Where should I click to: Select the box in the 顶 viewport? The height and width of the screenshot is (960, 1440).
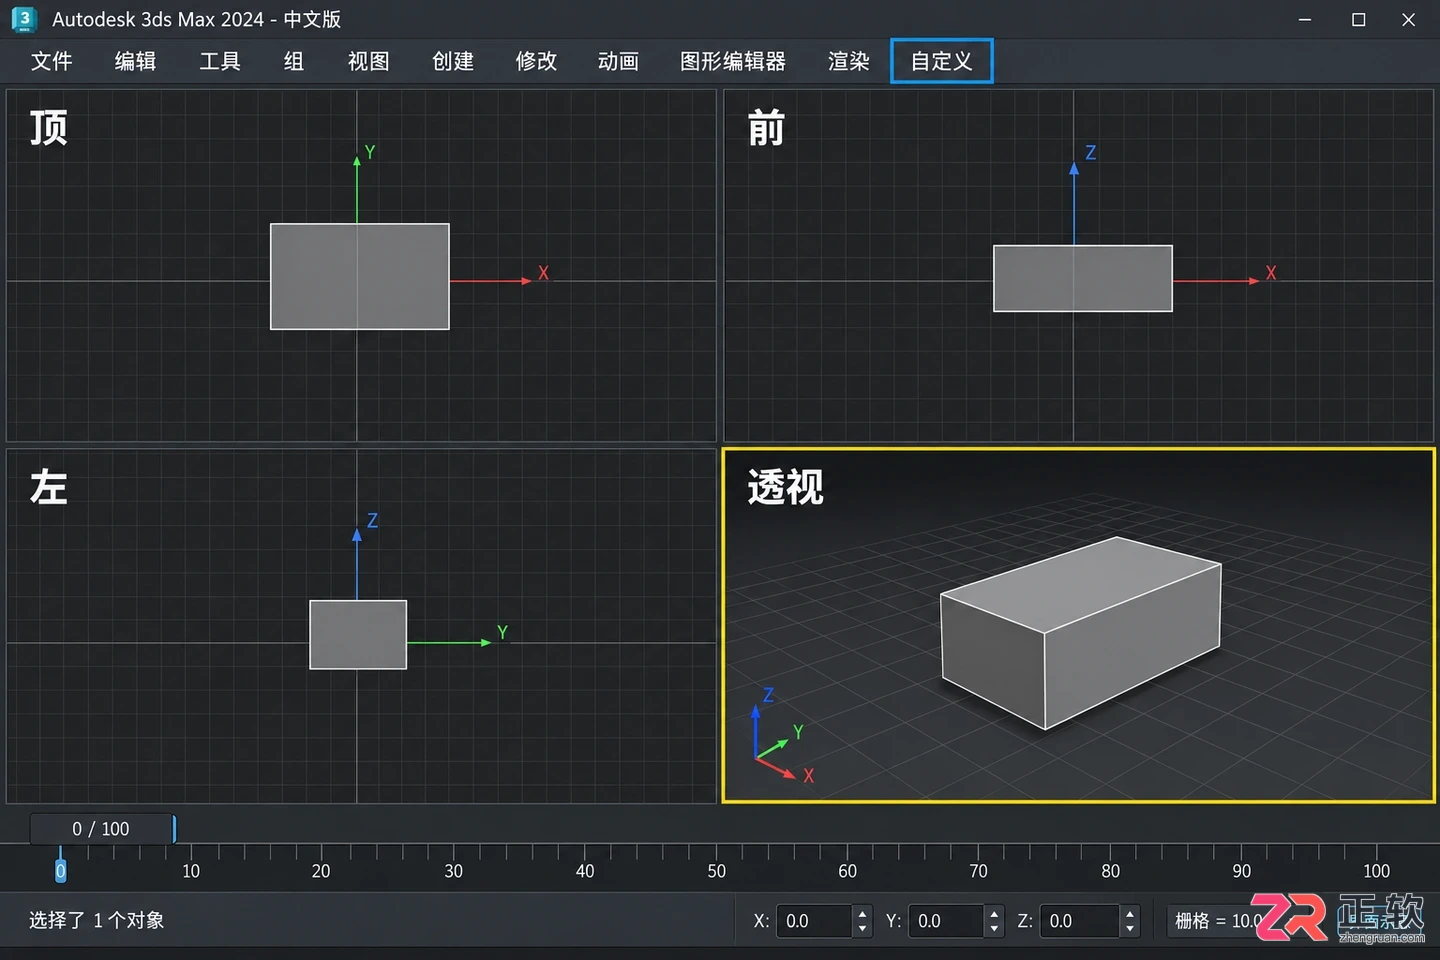(360, 276)
